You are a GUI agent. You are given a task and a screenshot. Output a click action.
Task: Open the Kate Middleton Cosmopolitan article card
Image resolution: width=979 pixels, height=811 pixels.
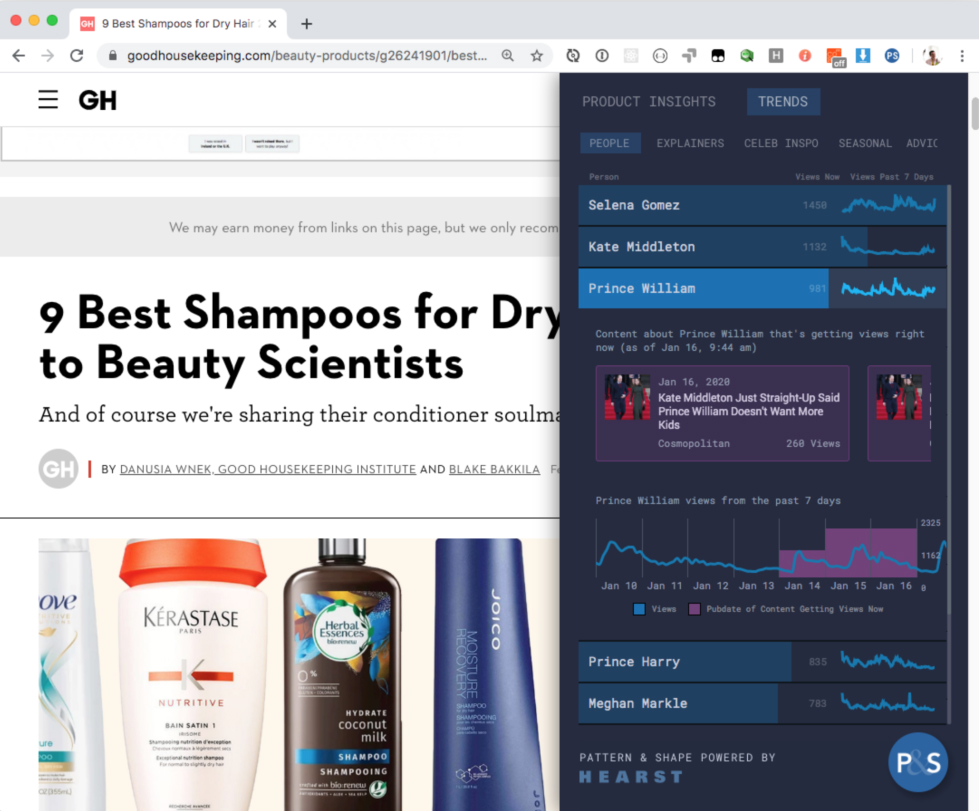click(x=722, y=413)
